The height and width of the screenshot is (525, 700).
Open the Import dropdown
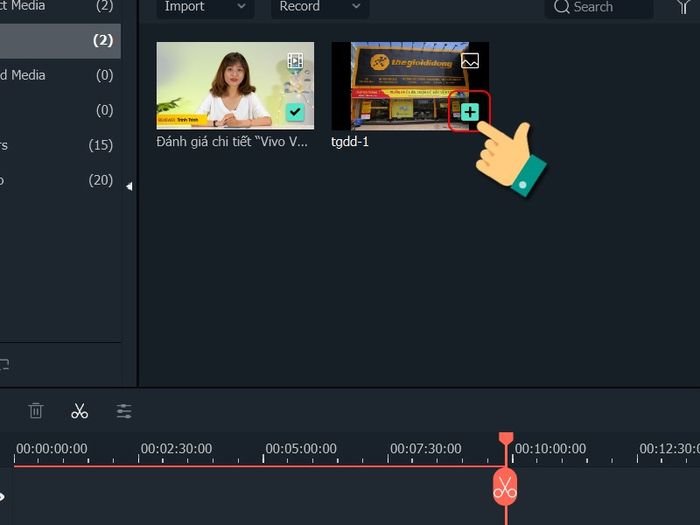click(205, 7)
